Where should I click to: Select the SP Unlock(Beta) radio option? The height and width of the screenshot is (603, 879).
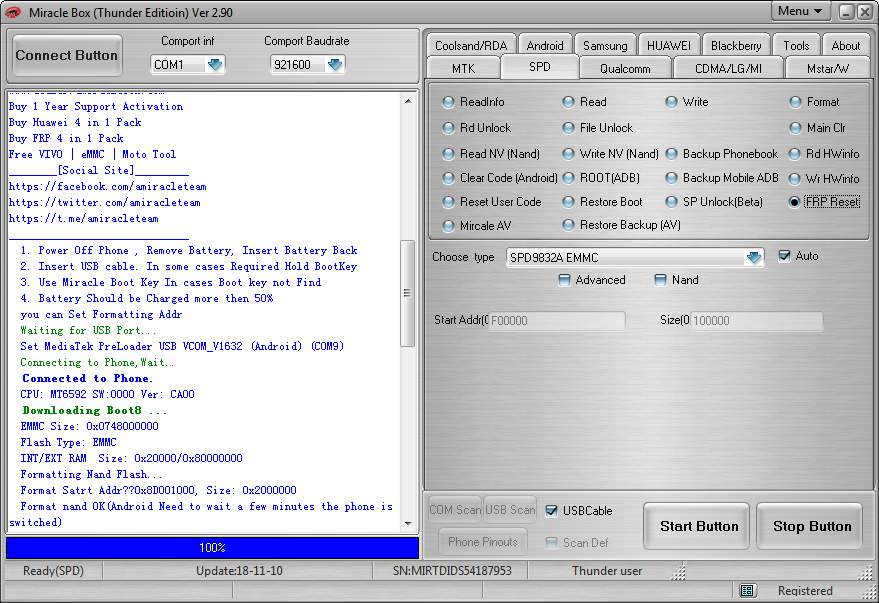coord(714,202)
